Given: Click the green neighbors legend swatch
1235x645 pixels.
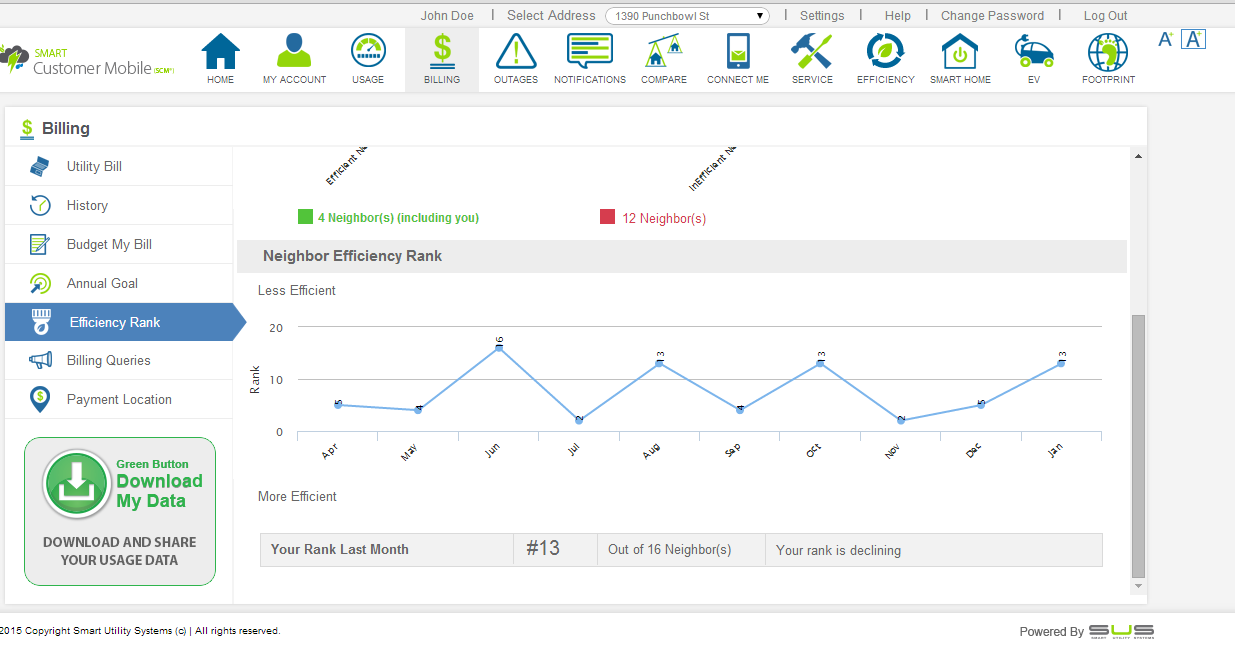Looking at the screenshot, I should 305,217.
